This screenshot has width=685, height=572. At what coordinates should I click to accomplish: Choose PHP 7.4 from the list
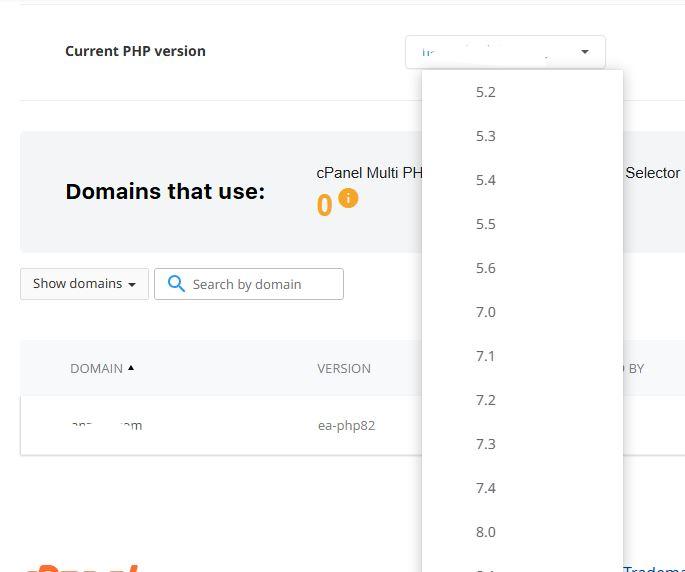[x=486, y=488]
